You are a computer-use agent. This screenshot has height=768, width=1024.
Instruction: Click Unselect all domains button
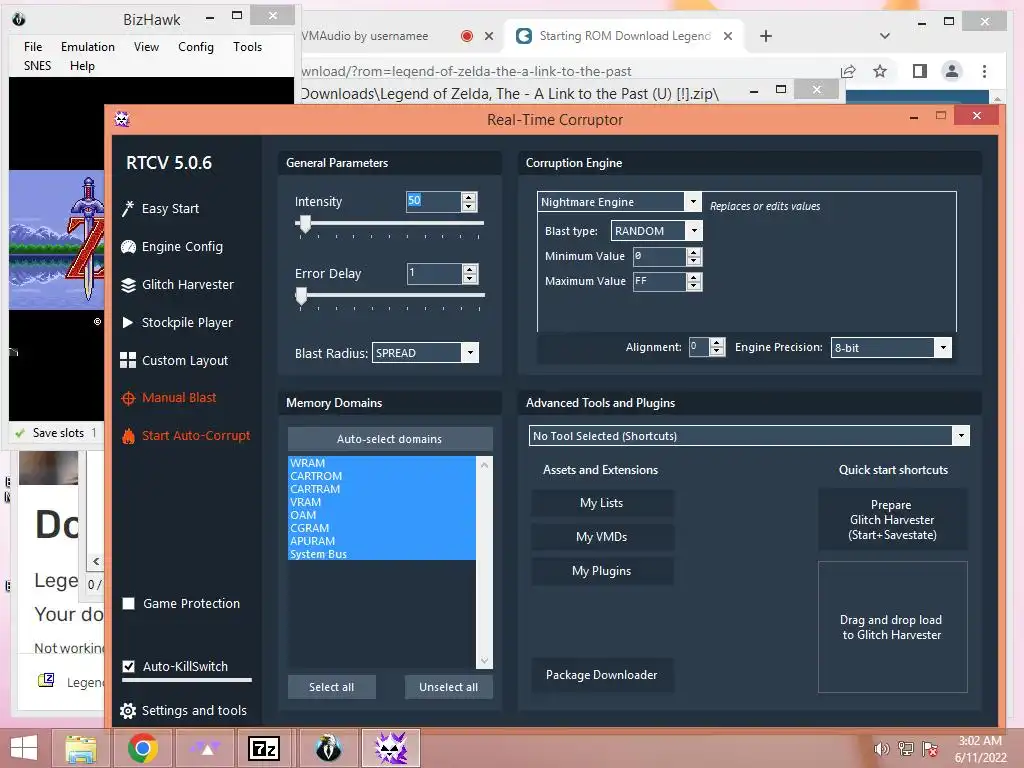tap(449, 687)
